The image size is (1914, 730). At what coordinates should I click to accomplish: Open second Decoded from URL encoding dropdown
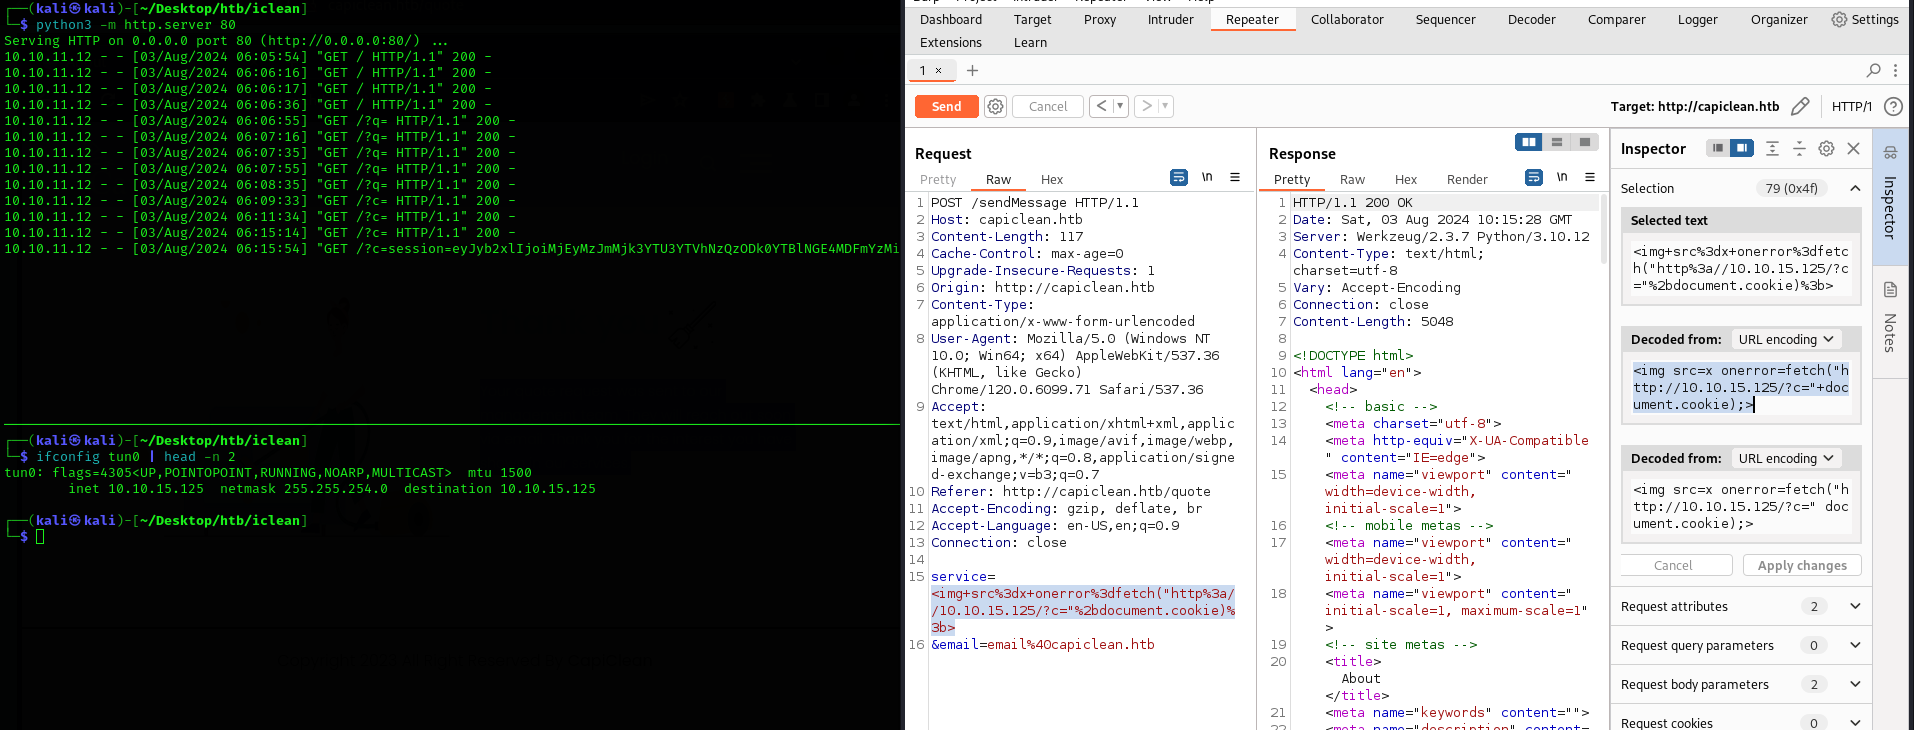tap(1786, 458)
